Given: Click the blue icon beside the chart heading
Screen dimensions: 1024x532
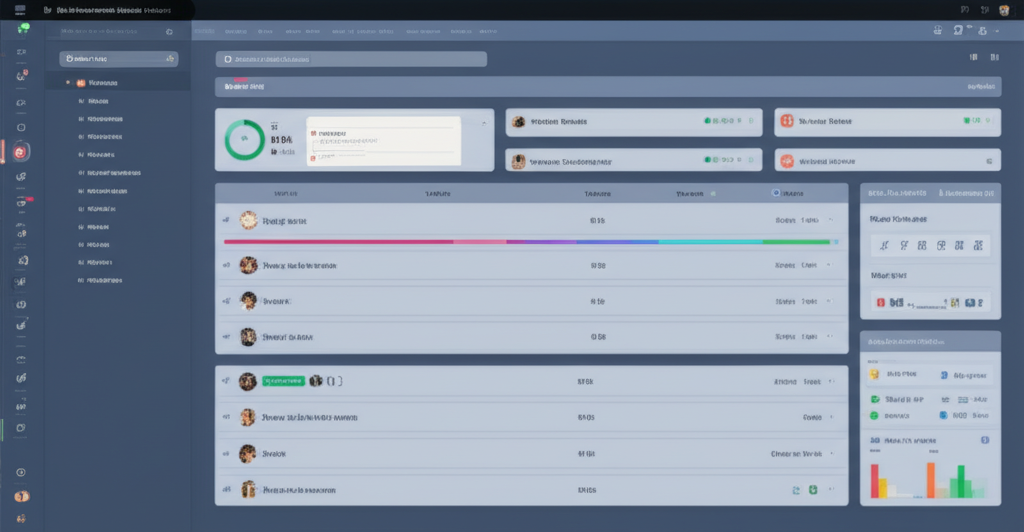Looking at the screenshot, I should 985,440.
